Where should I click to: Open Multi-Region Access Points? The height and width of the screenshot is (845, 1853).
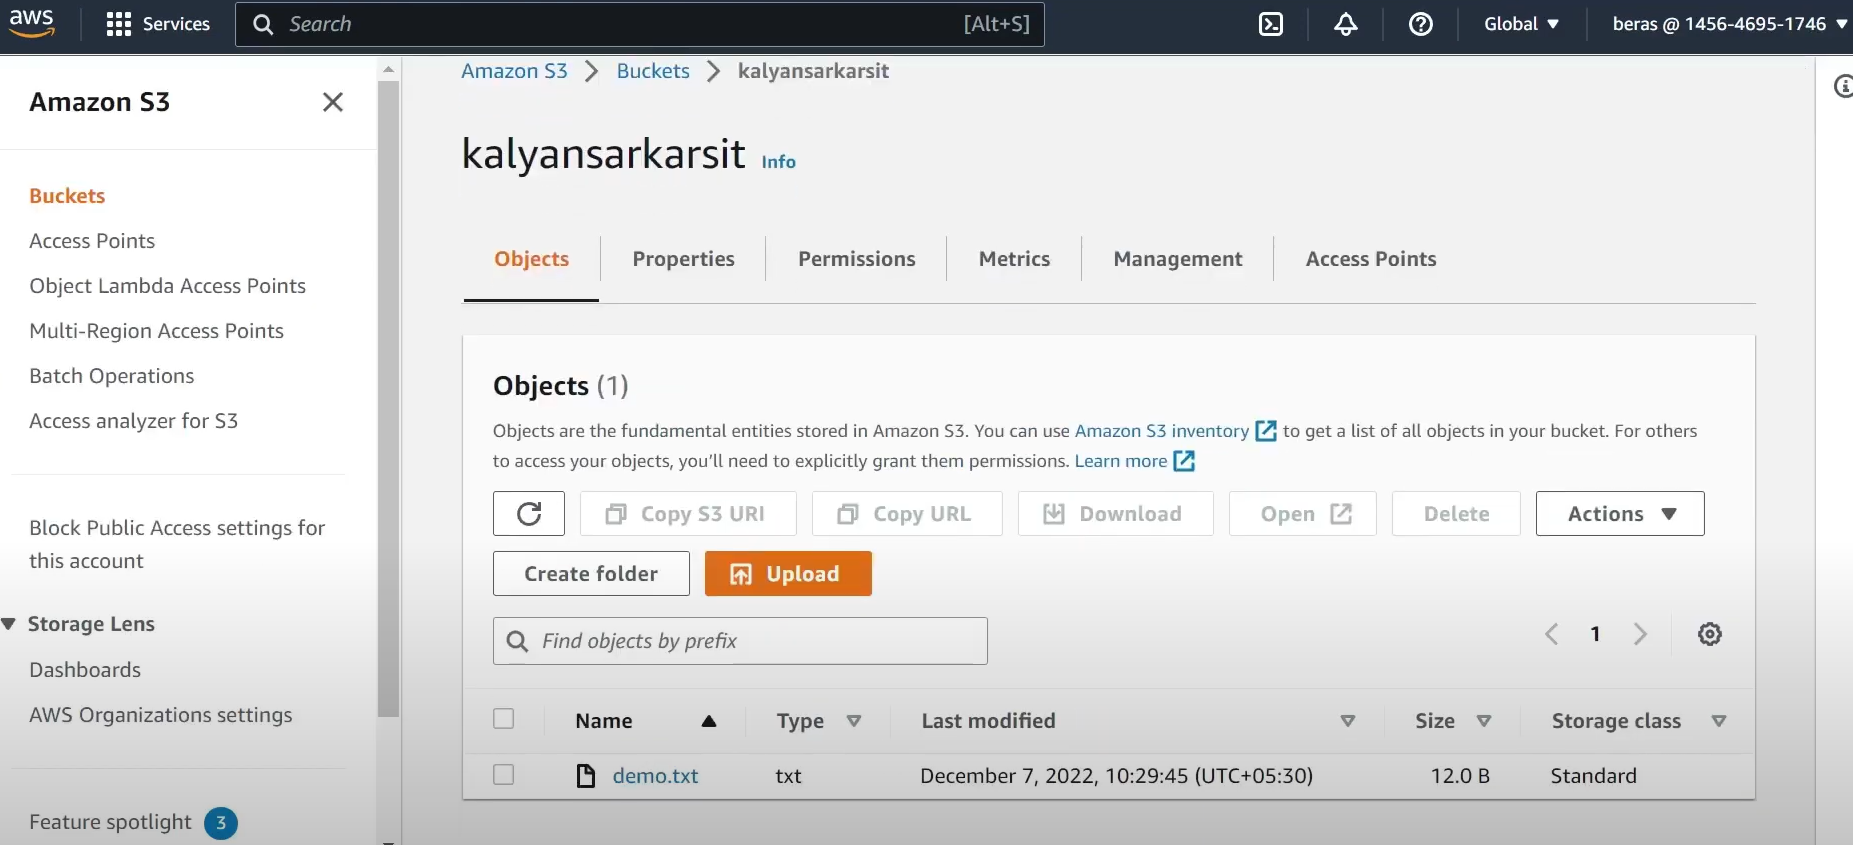coord(156,331)
